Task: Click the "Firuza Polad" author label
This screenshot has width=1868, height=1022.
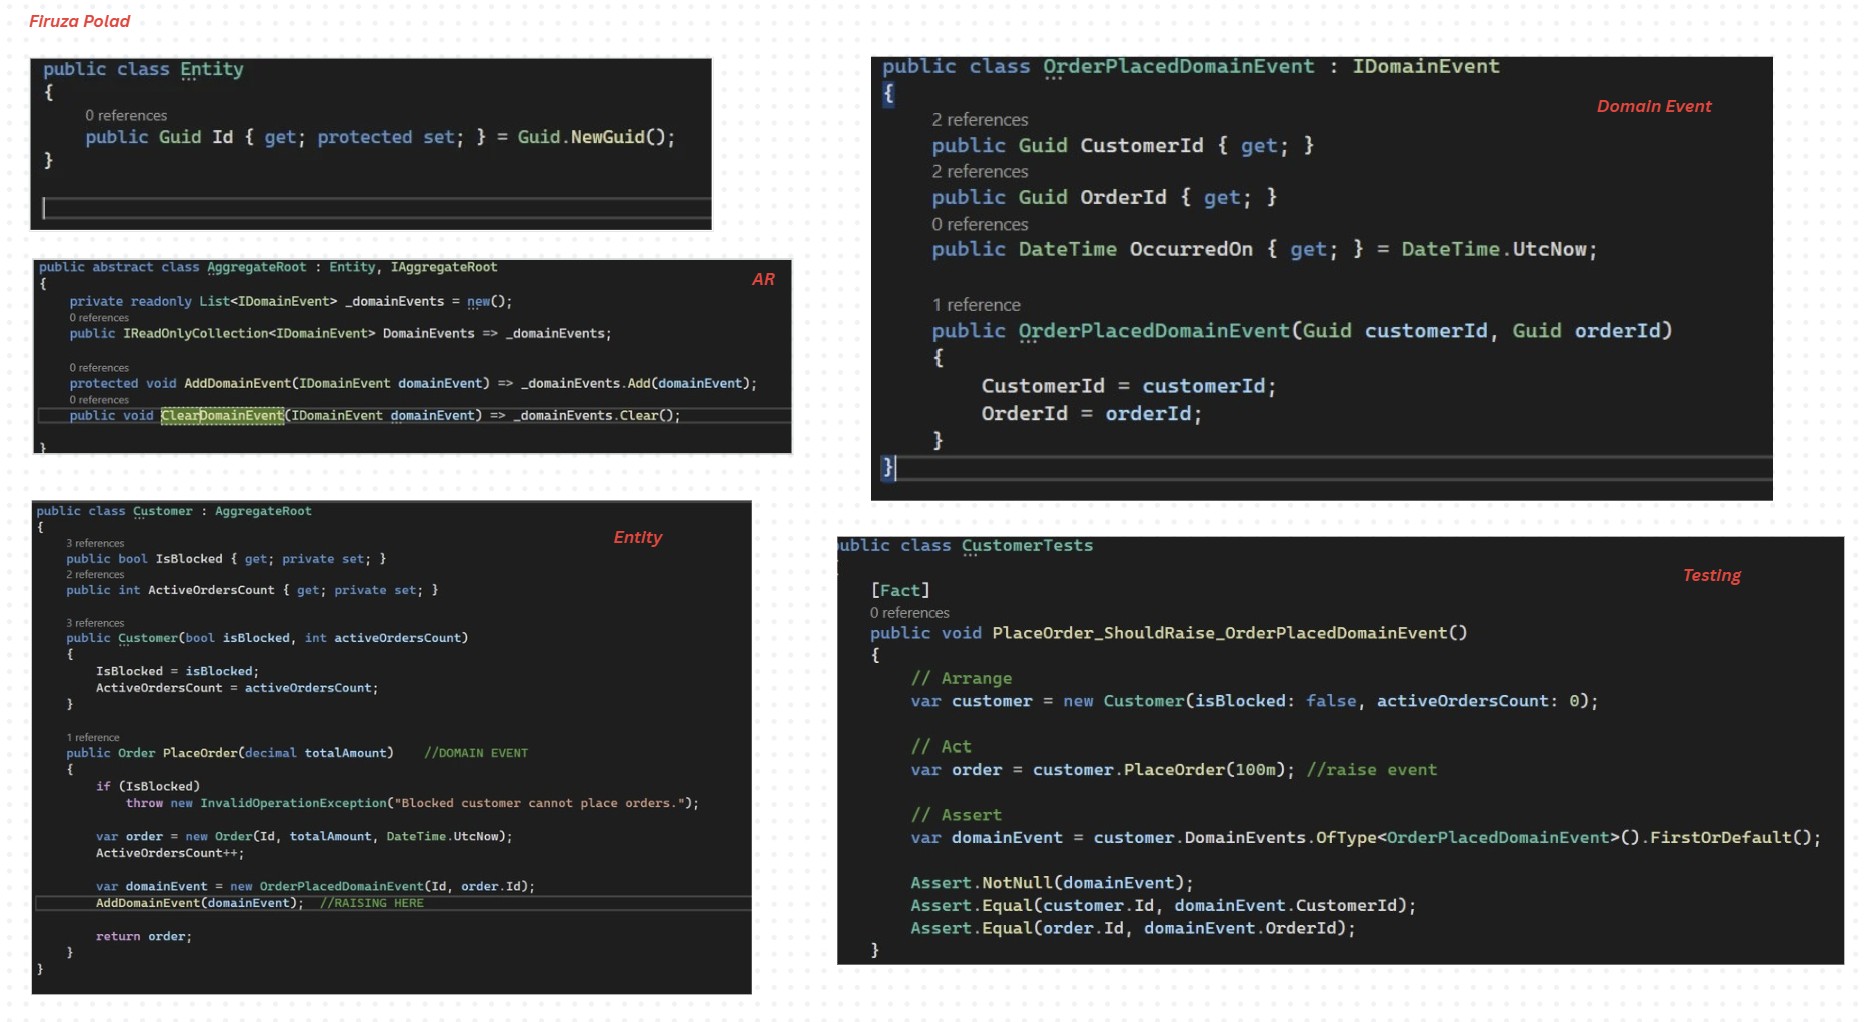Action: pos(79,21)
